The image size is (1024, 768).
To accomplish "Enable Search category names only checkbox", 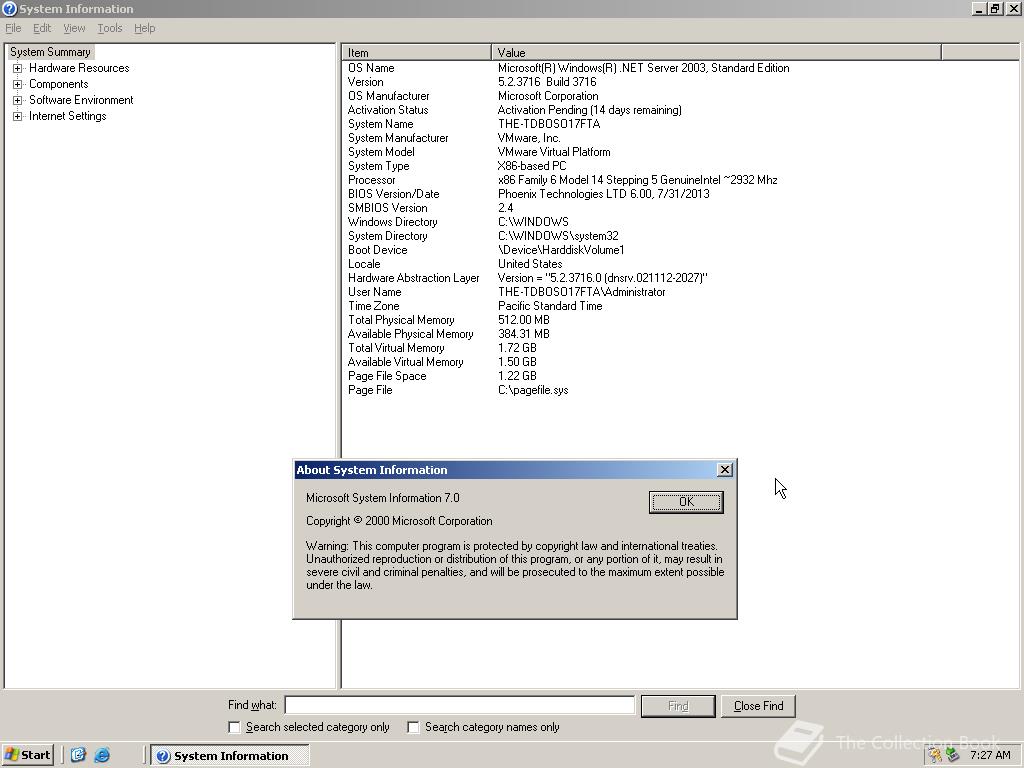I will click(413, 727).
